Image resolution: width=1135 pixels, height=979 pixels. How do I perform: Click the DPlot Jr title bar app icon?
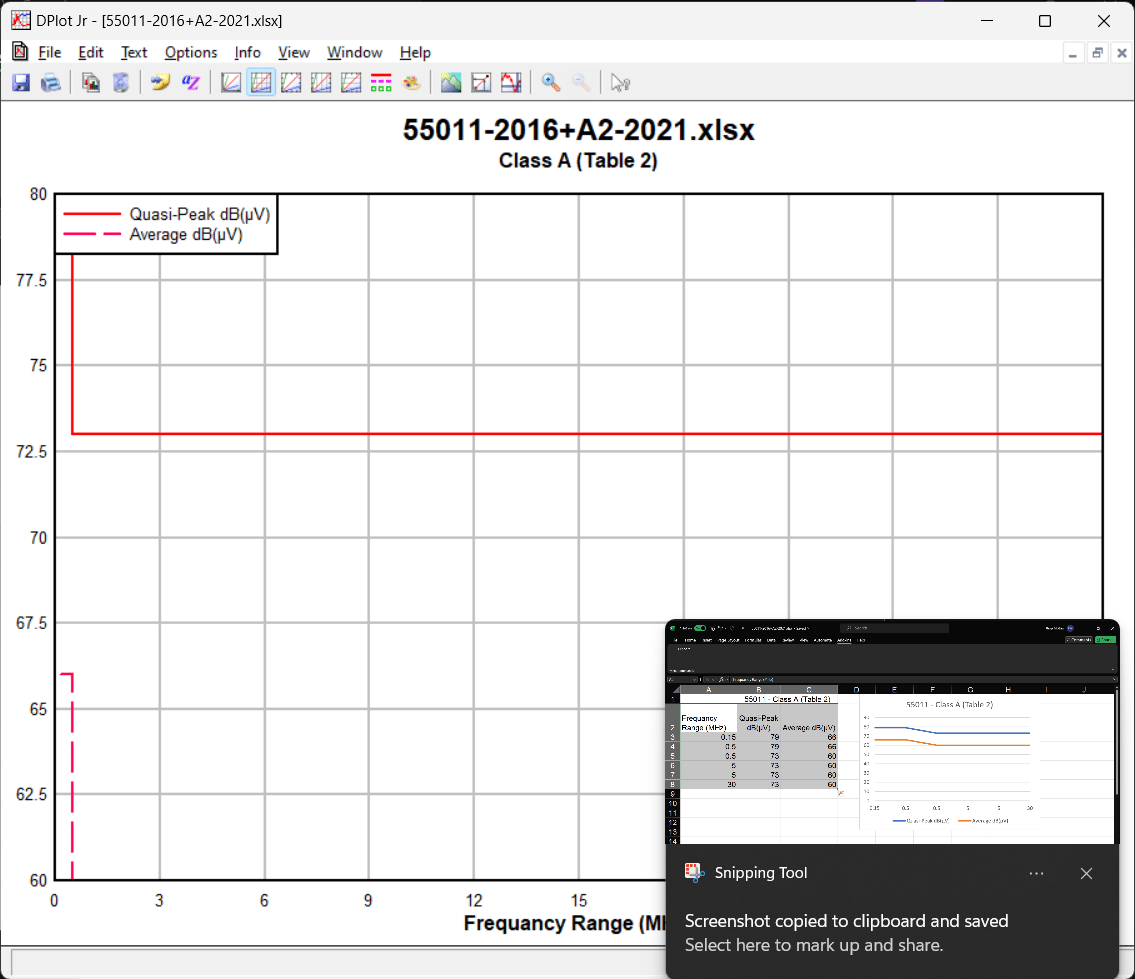[x=20, y=20]
